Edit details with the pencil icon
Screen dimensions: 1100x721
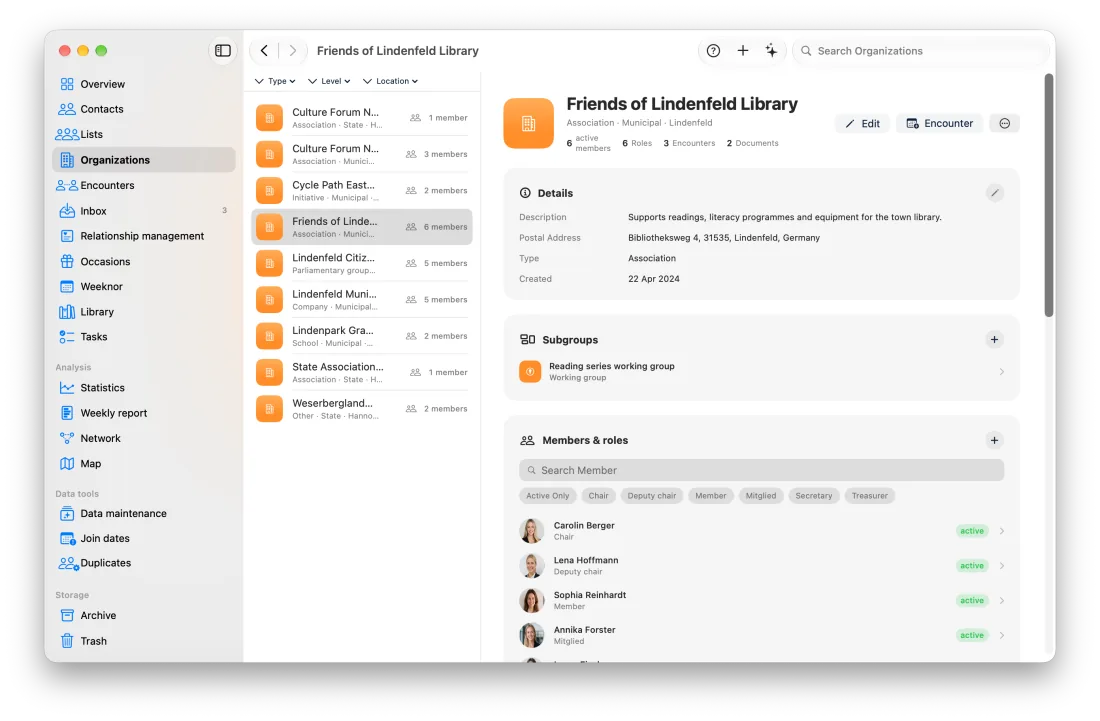(995, 193)
